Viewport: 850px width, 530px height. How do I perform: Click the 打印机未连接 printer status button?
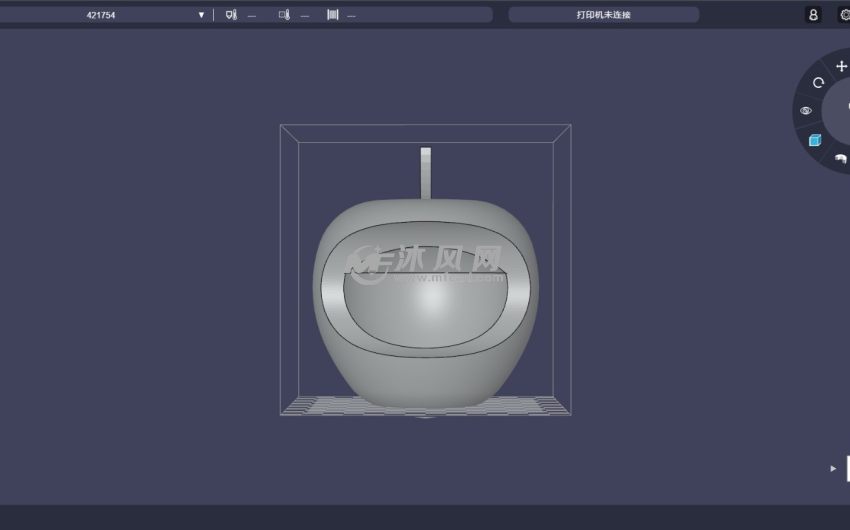pos(603,15)
